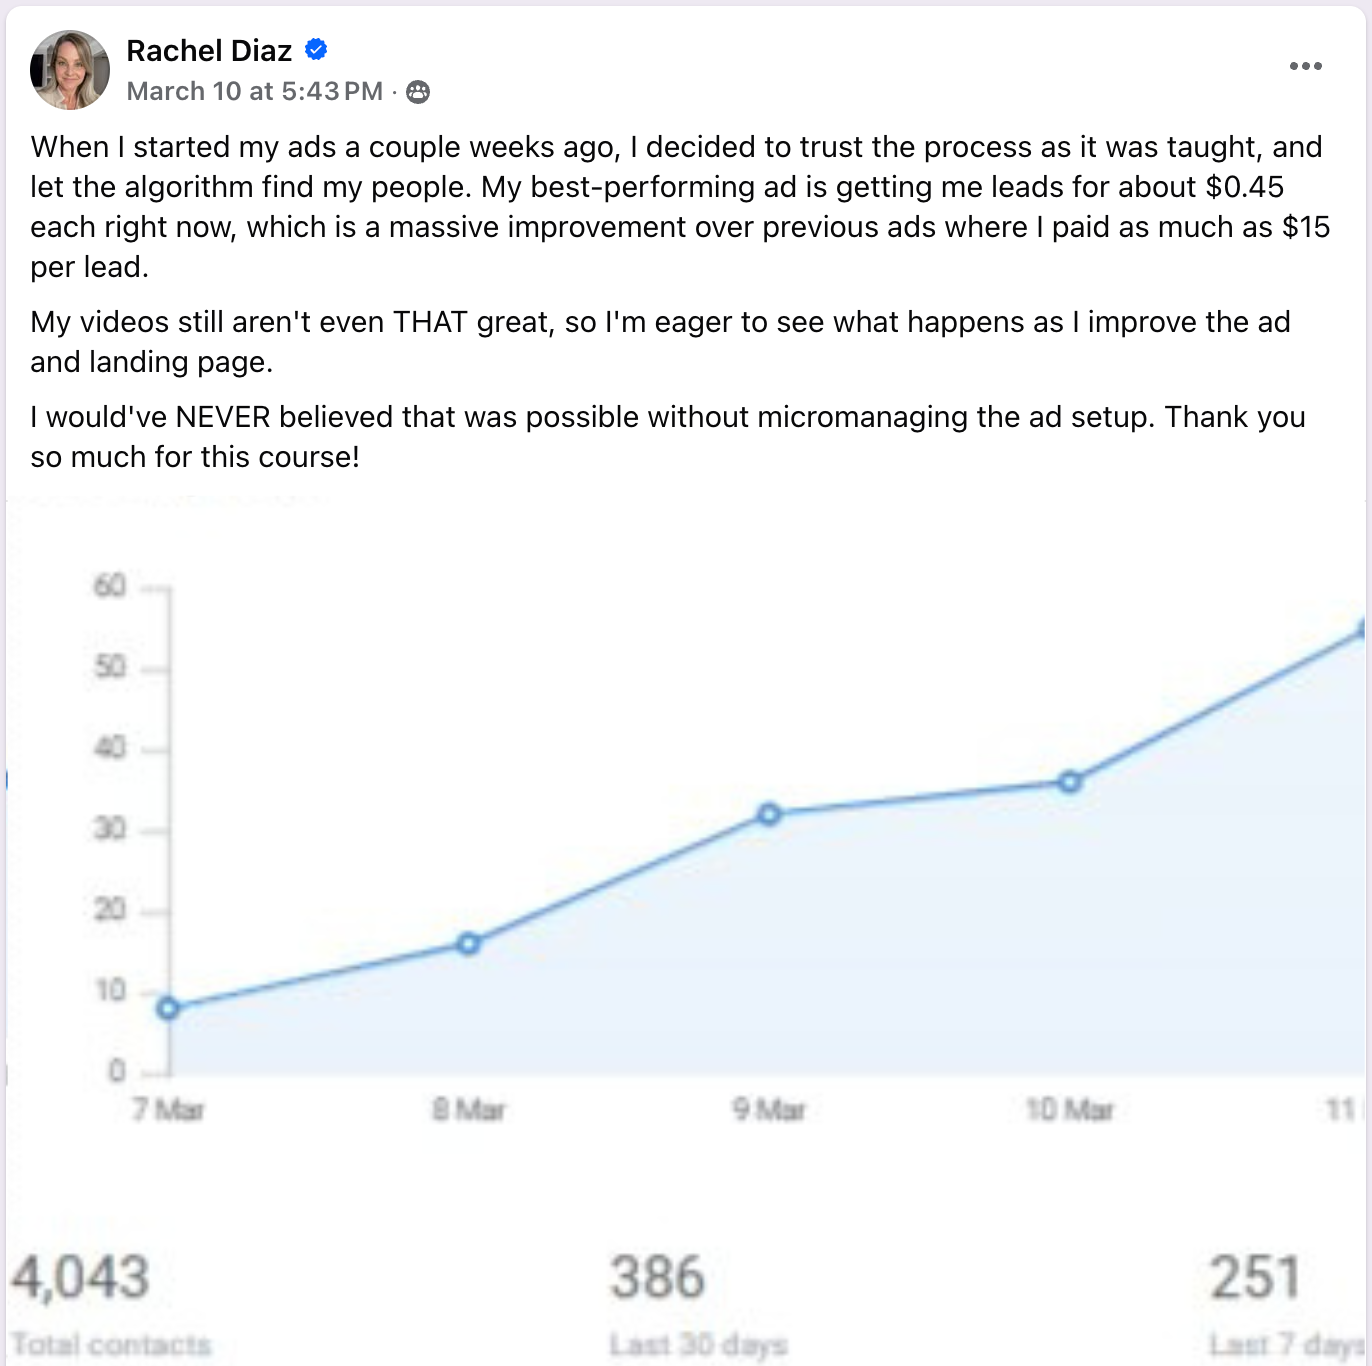Open Rachel Diaz's profile name link
The width and height of the screenshot is (1372, 1366).
(x=209, y=50)
